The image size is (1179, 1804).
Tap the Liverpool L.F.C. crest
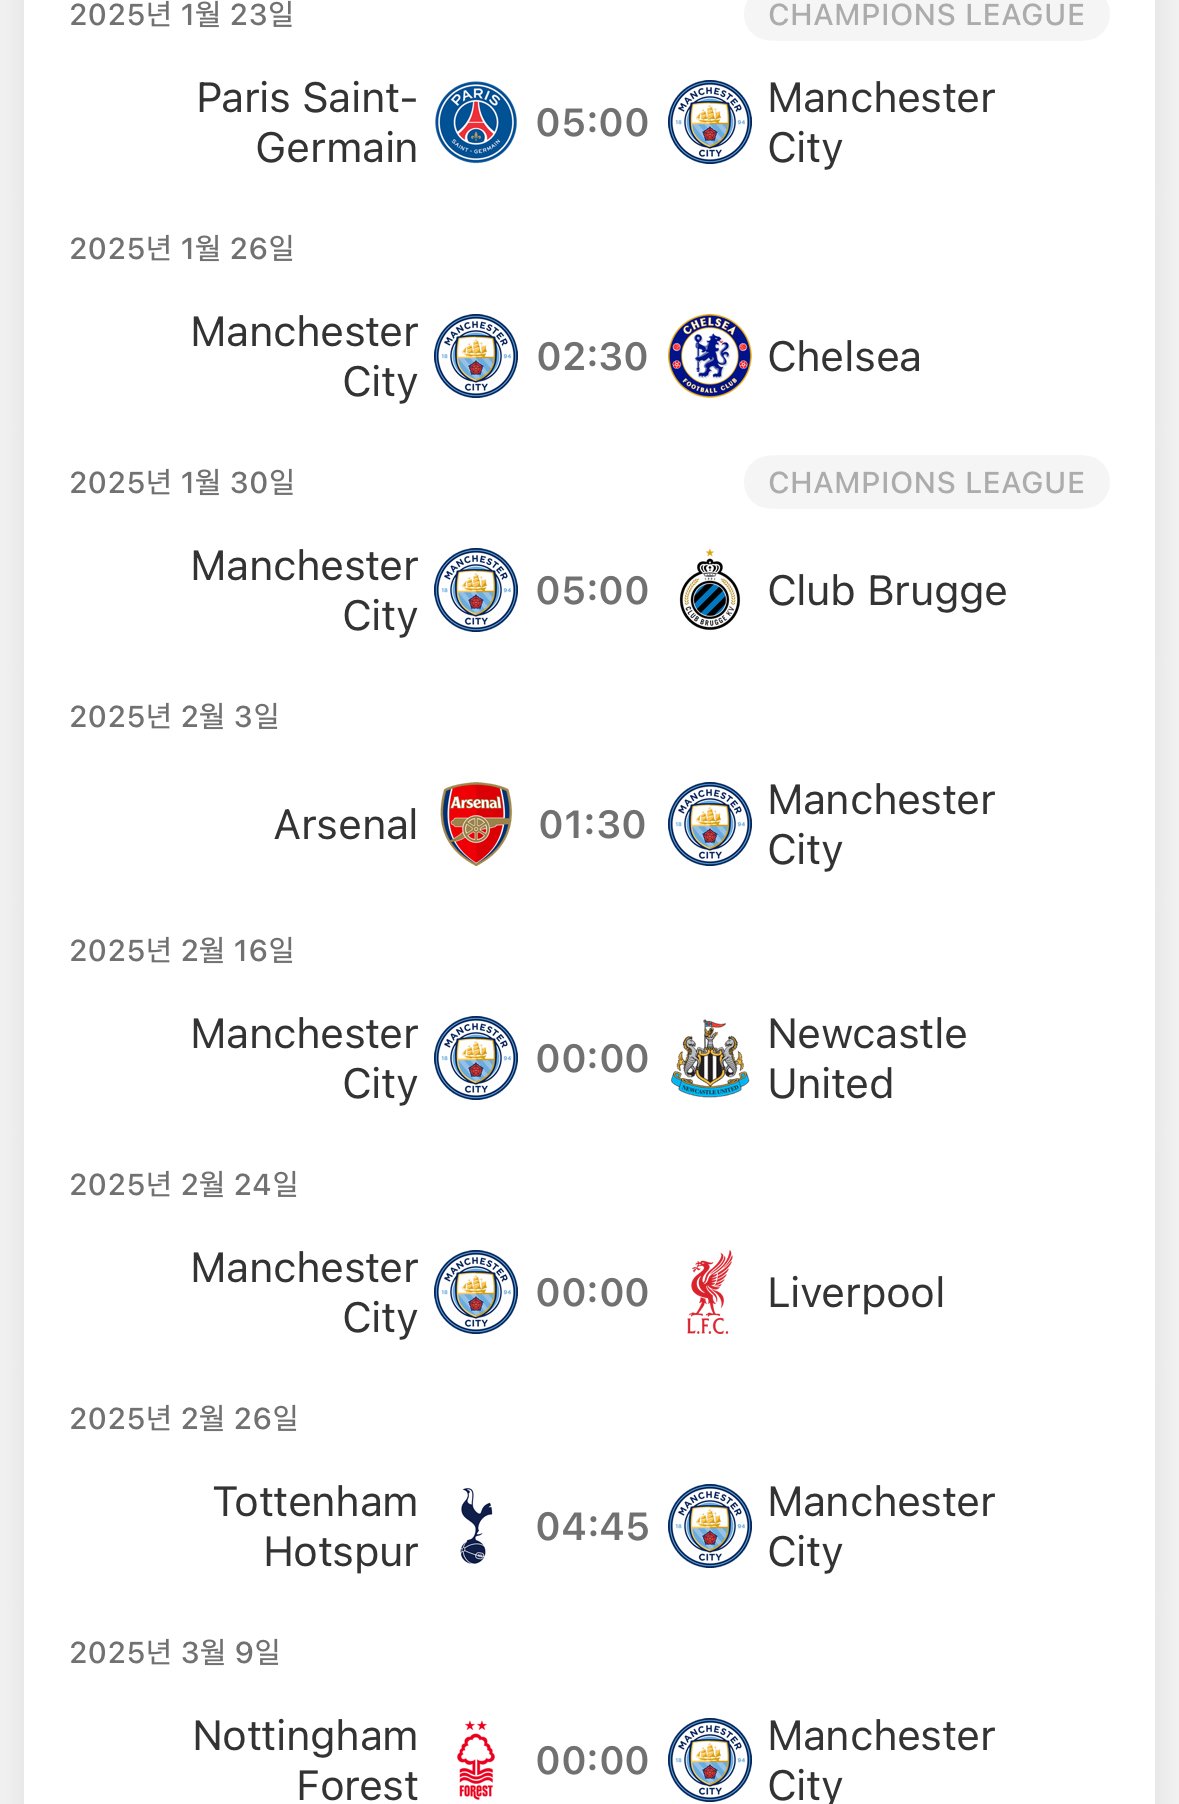(x=709, y=1293)
